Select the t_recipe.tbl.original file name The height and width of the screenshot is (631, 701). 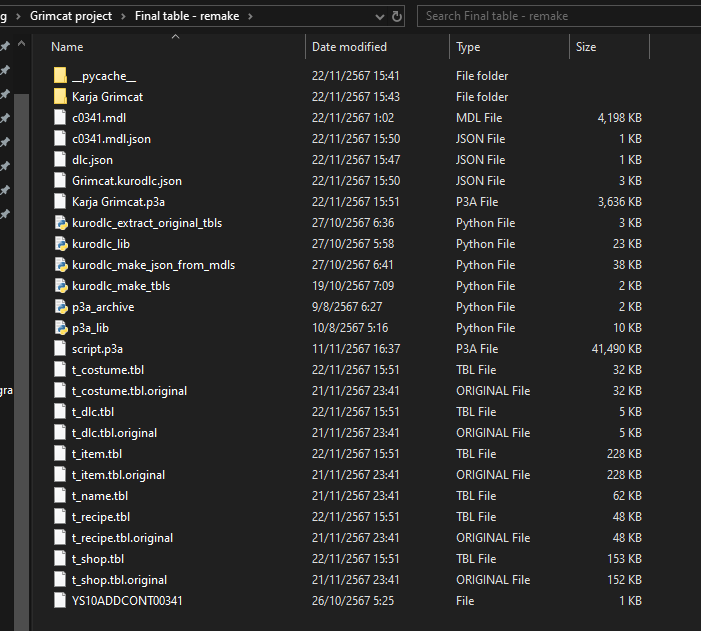122,538
